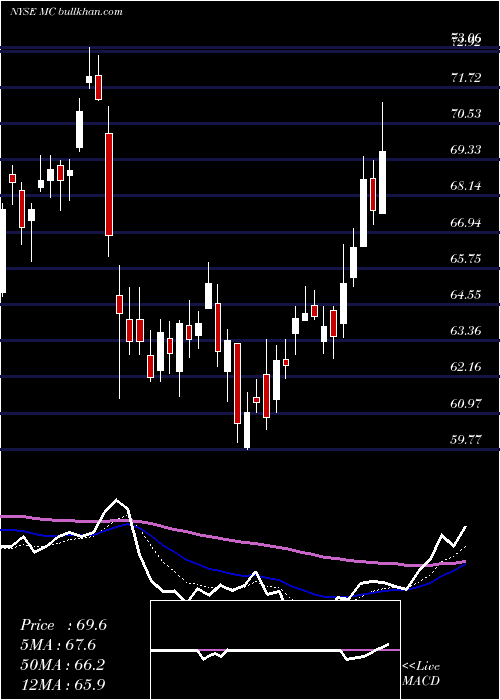Click inside the MACD inset chart box
This screenshot has width=500, height=700.
tap(275, 650)
